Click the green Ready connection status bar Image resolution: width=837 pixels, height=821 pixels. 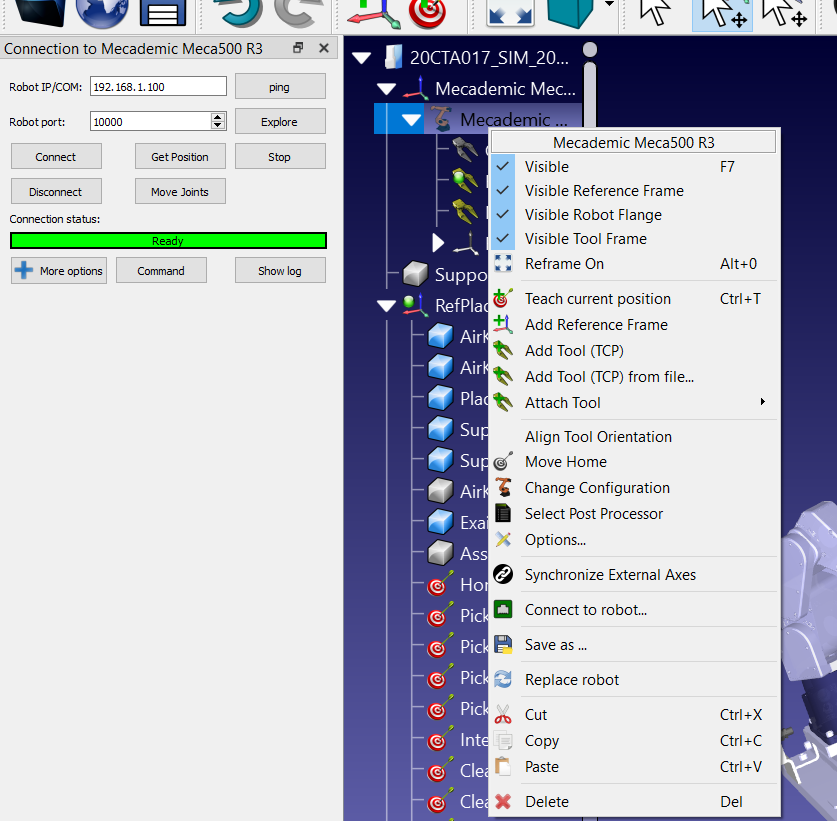tap(168, 241)
